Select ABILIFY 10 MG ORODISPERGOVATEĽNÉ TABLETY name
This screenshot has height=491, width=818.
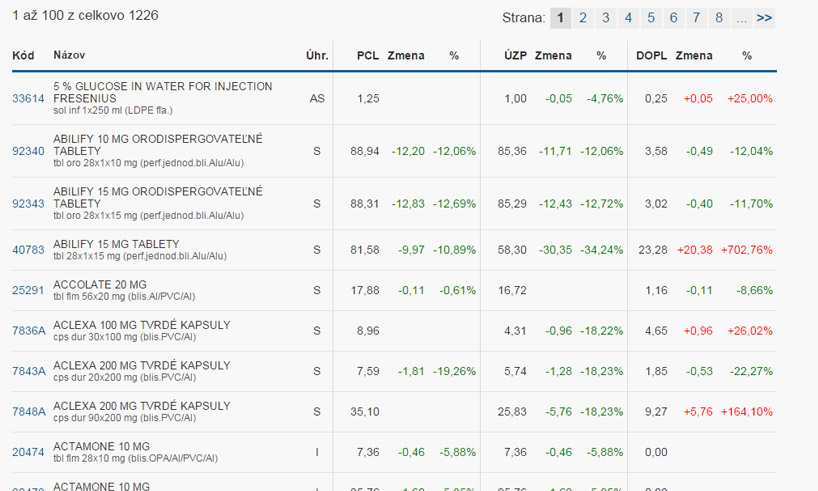(158, 145)
